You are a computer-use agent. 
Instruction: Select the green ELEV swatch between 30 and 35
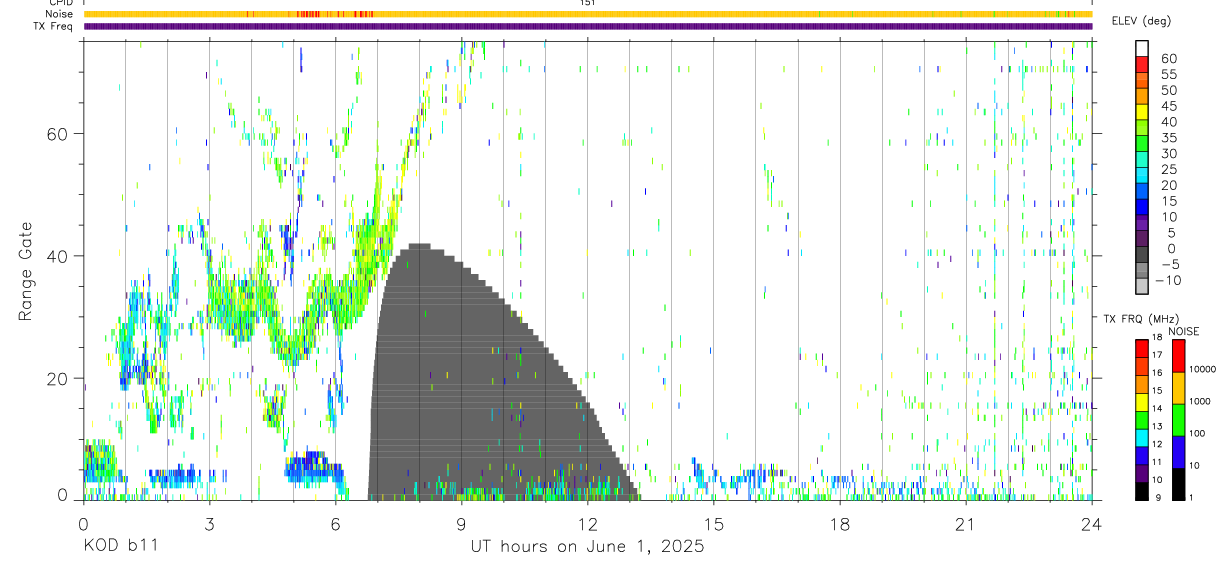pyautogui.click(x=1142, y=144)
